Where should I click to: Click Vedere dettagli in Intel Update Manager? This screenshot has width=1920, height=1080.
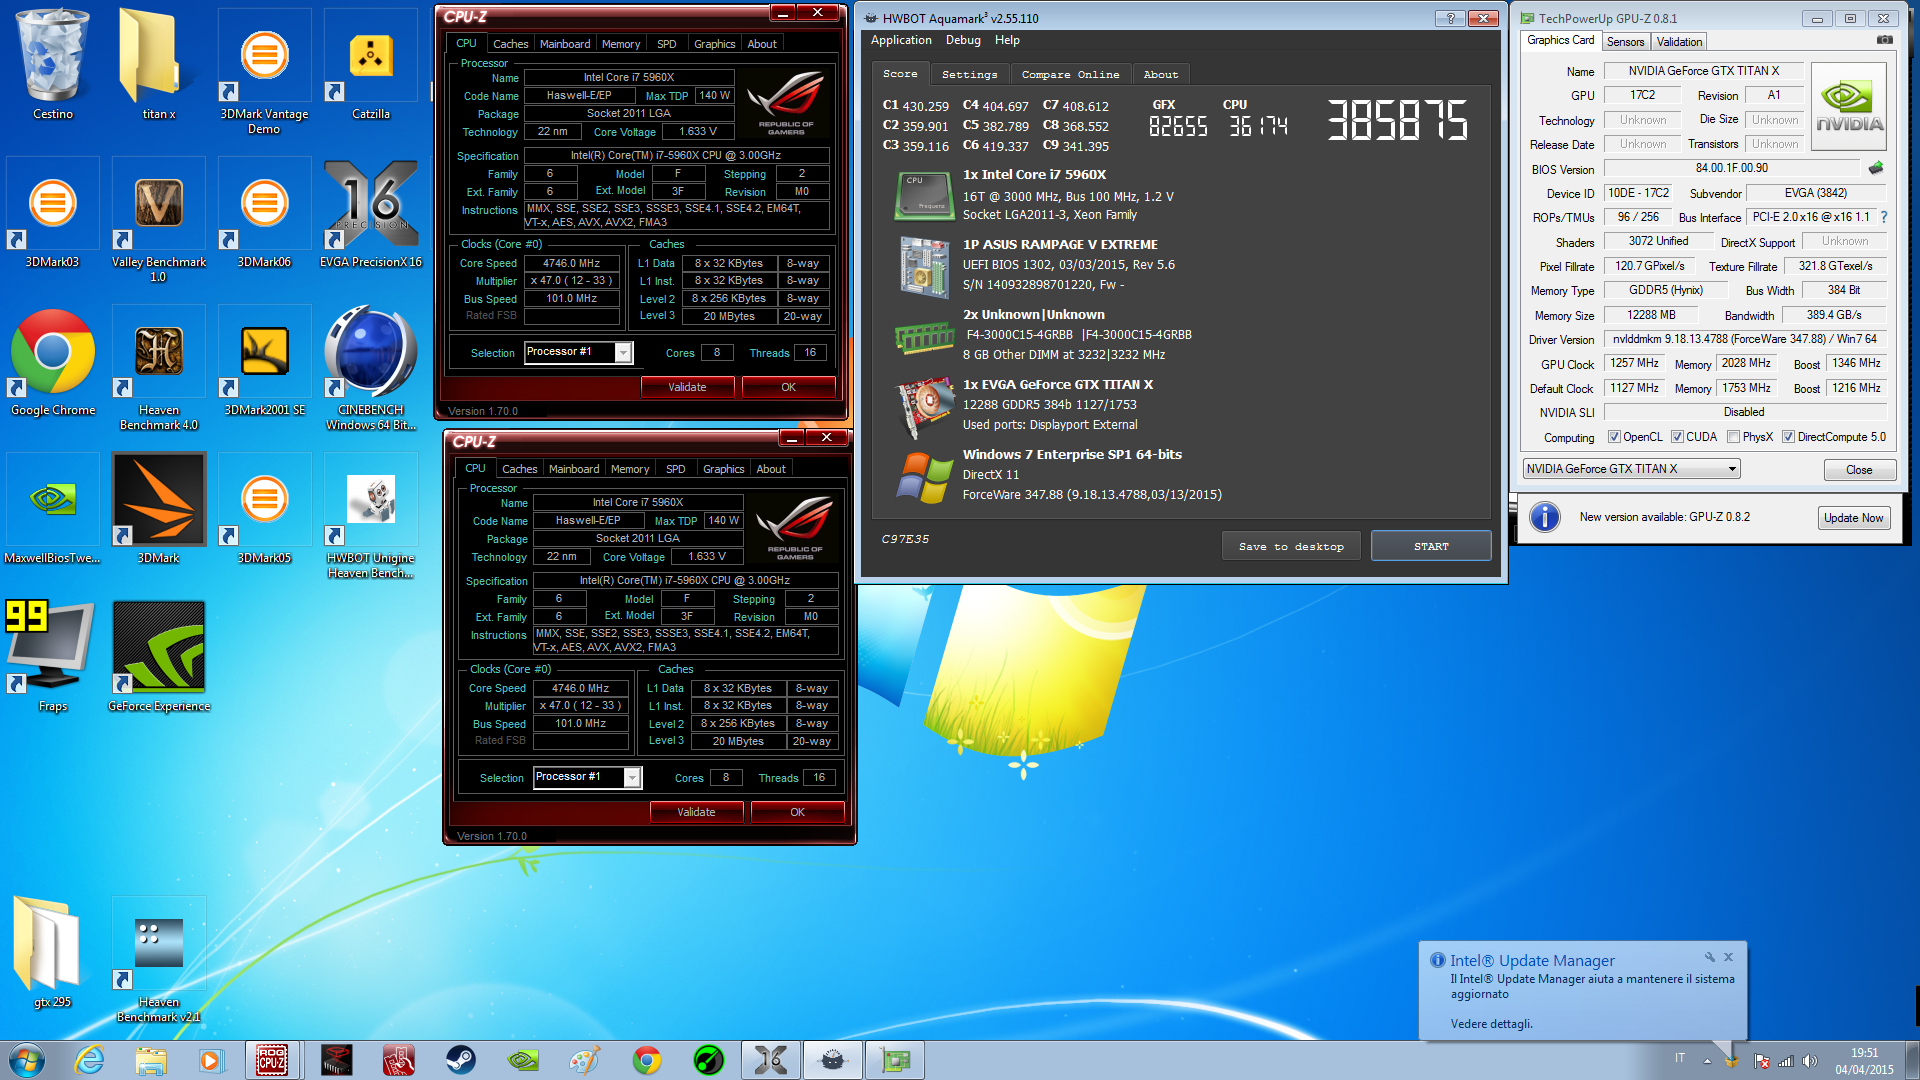click(x=1491, y=1024)
